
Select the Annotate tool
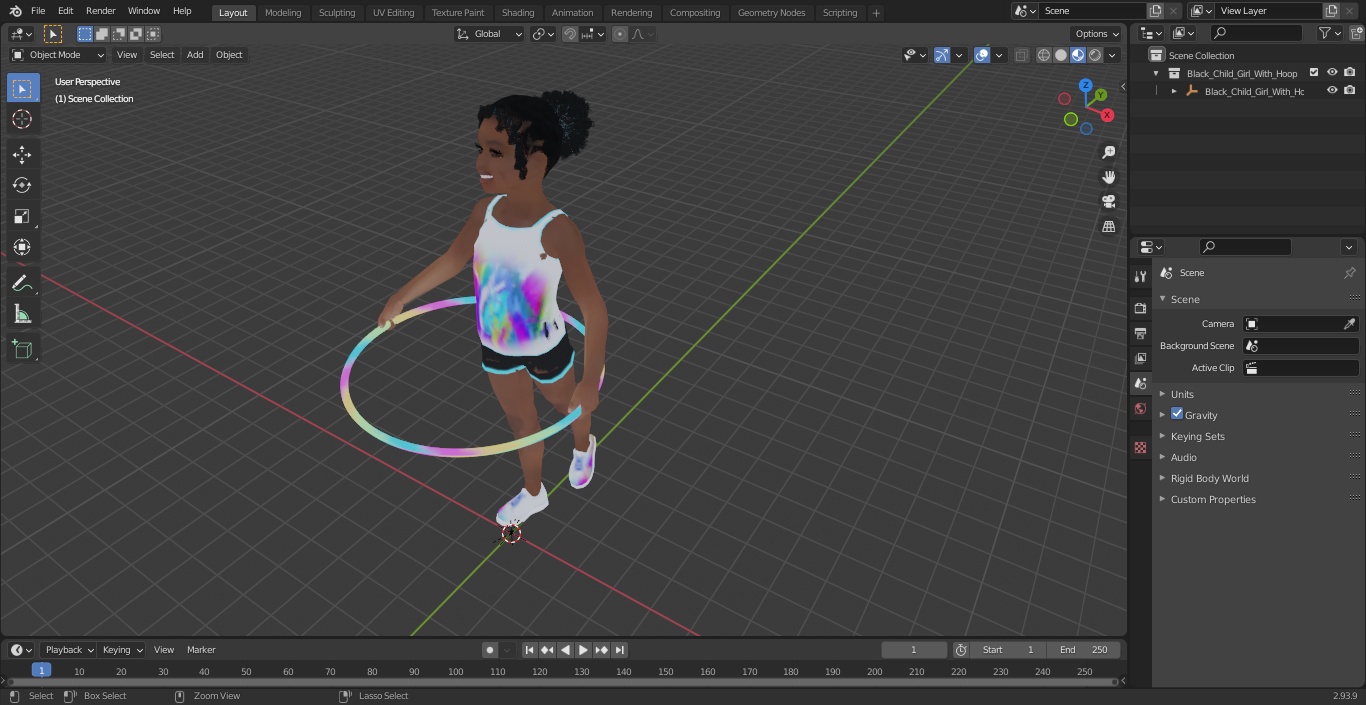22,284
